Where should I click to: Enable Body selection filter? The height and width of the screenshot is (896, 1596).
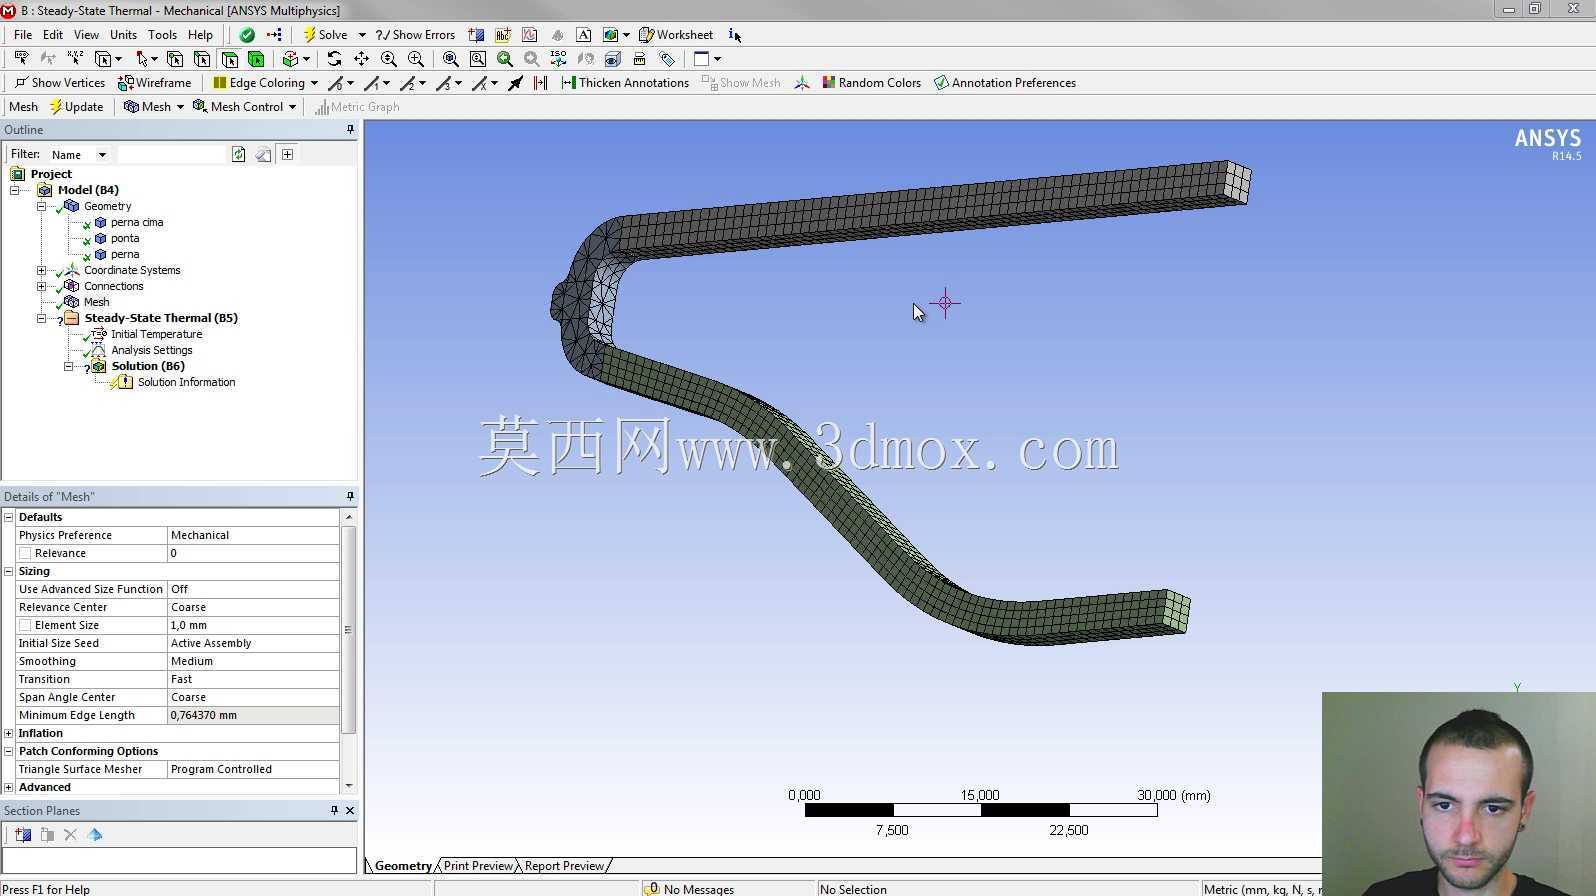point(256,59)
